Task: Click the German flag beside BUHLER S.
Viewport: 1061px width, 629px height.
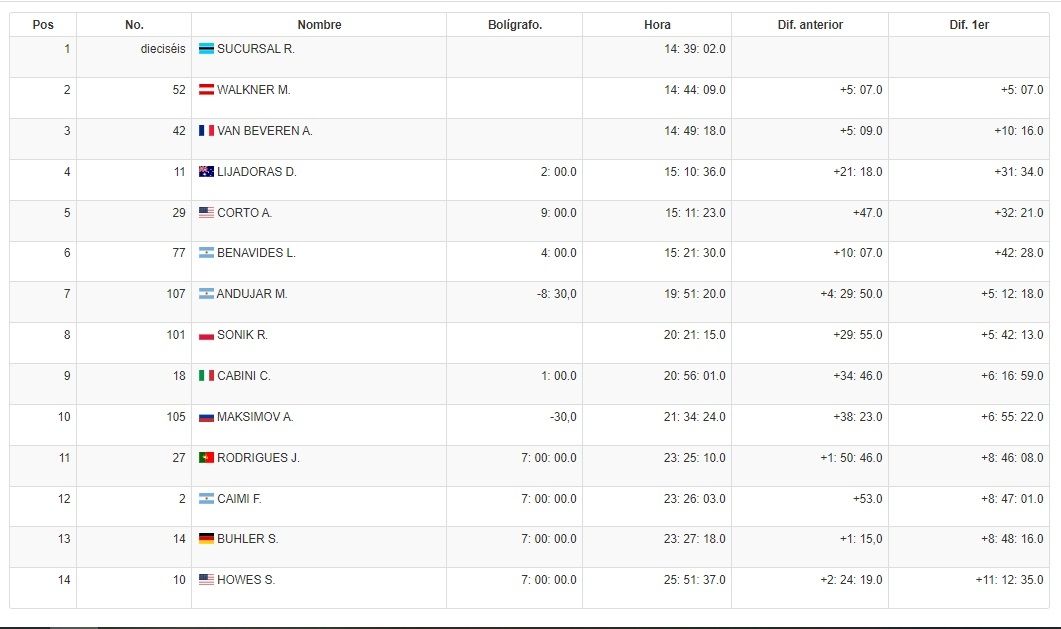Action: pyautogui.click(x=206, y=539)
